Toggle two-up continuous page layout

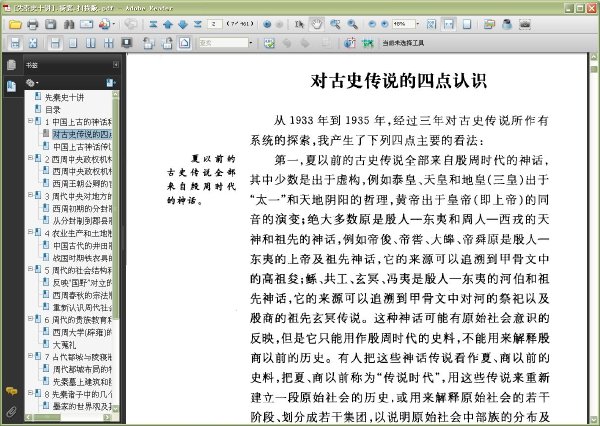tap(109, 43)
